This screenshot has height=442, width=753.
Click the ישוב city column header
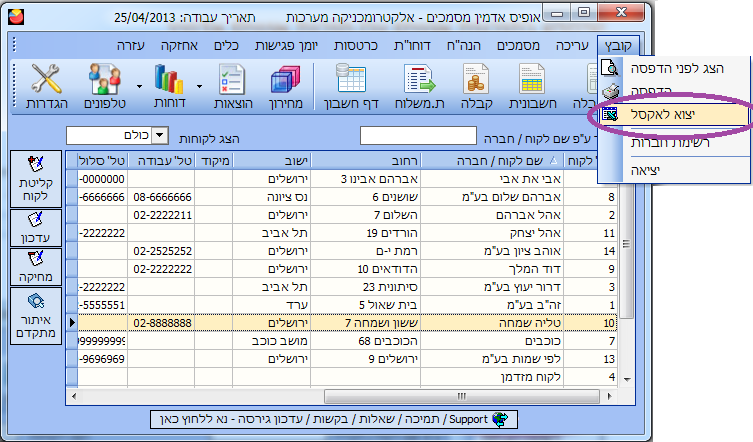click(271, 160)
